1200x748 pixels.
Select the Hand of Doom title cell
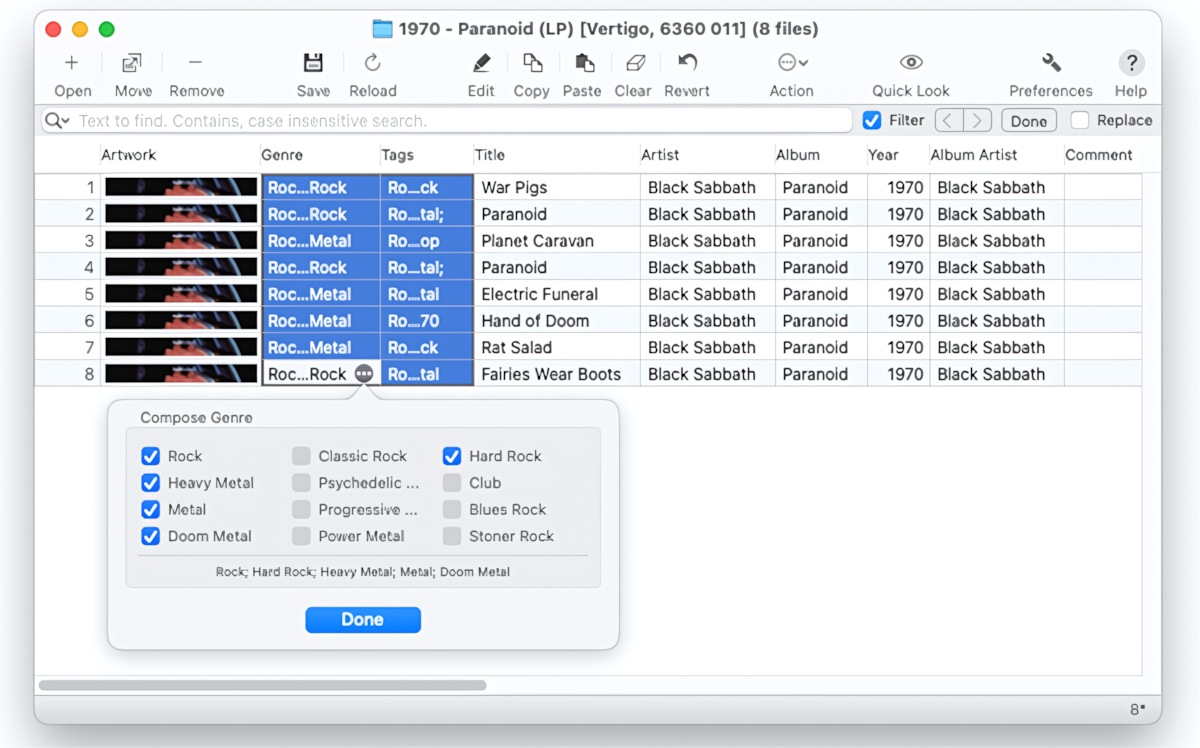click(557, 321)
